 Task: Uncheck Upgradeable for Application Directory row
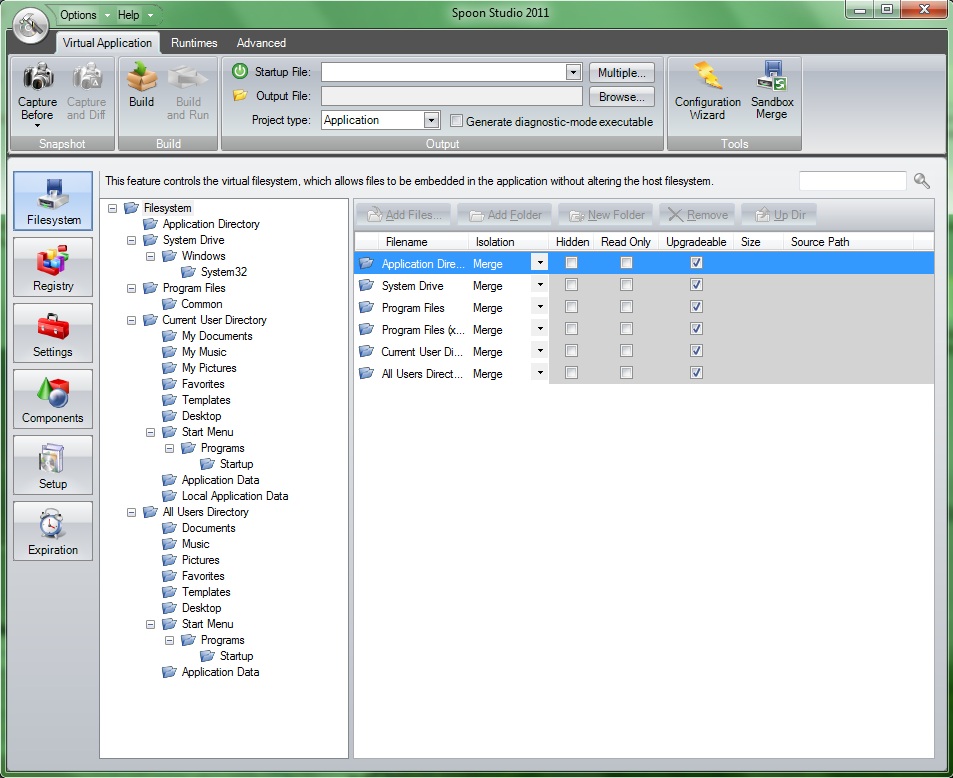click(x=697, y=263)
